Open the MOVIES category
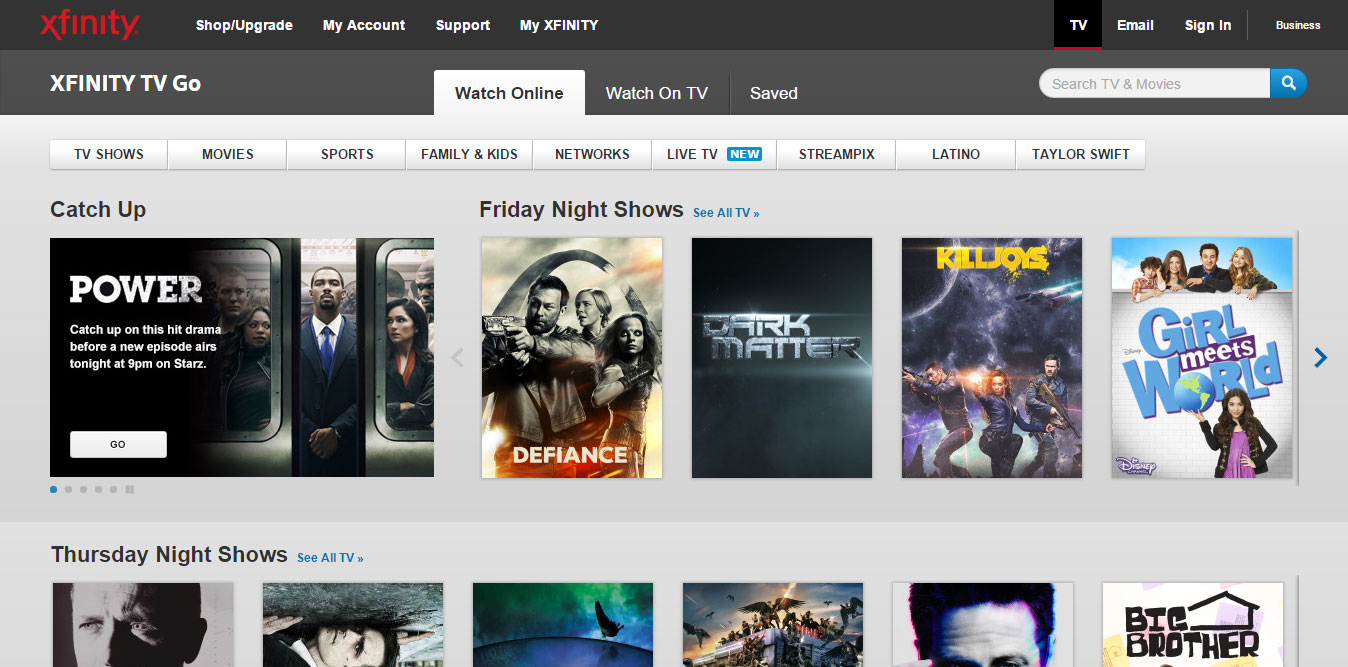 [228, 154]
